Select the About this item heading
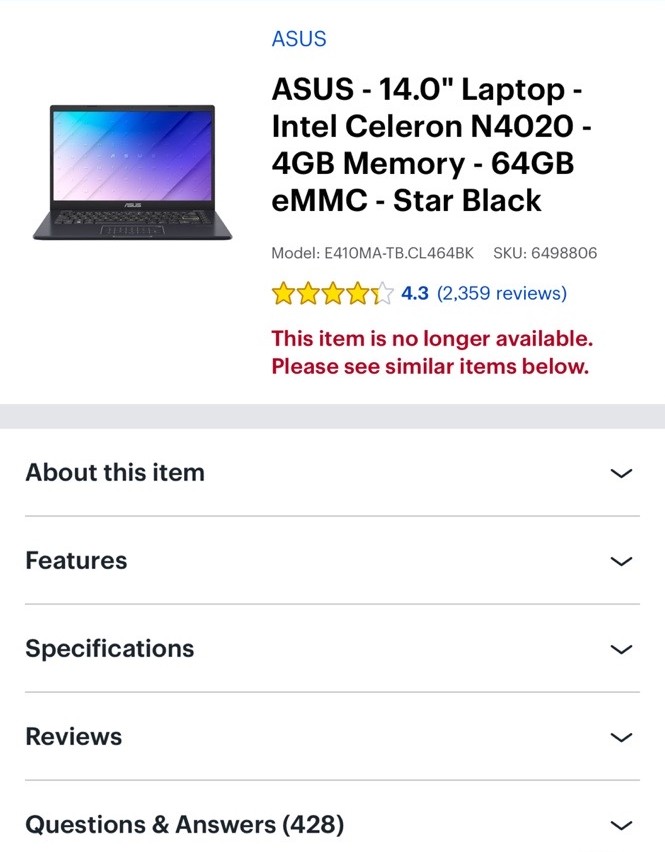Image resolution: width=665 pixels, height=852 pixels. pos(115,473)
